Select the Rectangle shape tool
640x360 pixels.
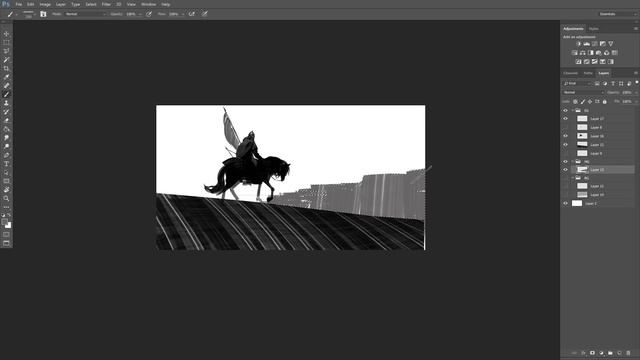point(6,181)
